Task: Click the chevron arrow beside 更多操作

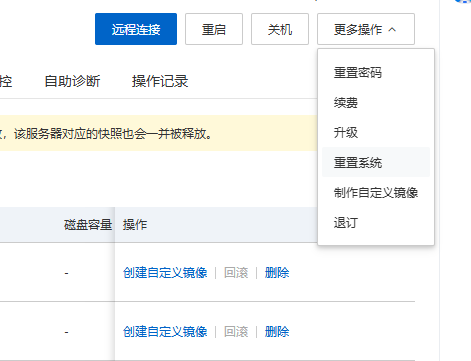Action: (392, 30)
